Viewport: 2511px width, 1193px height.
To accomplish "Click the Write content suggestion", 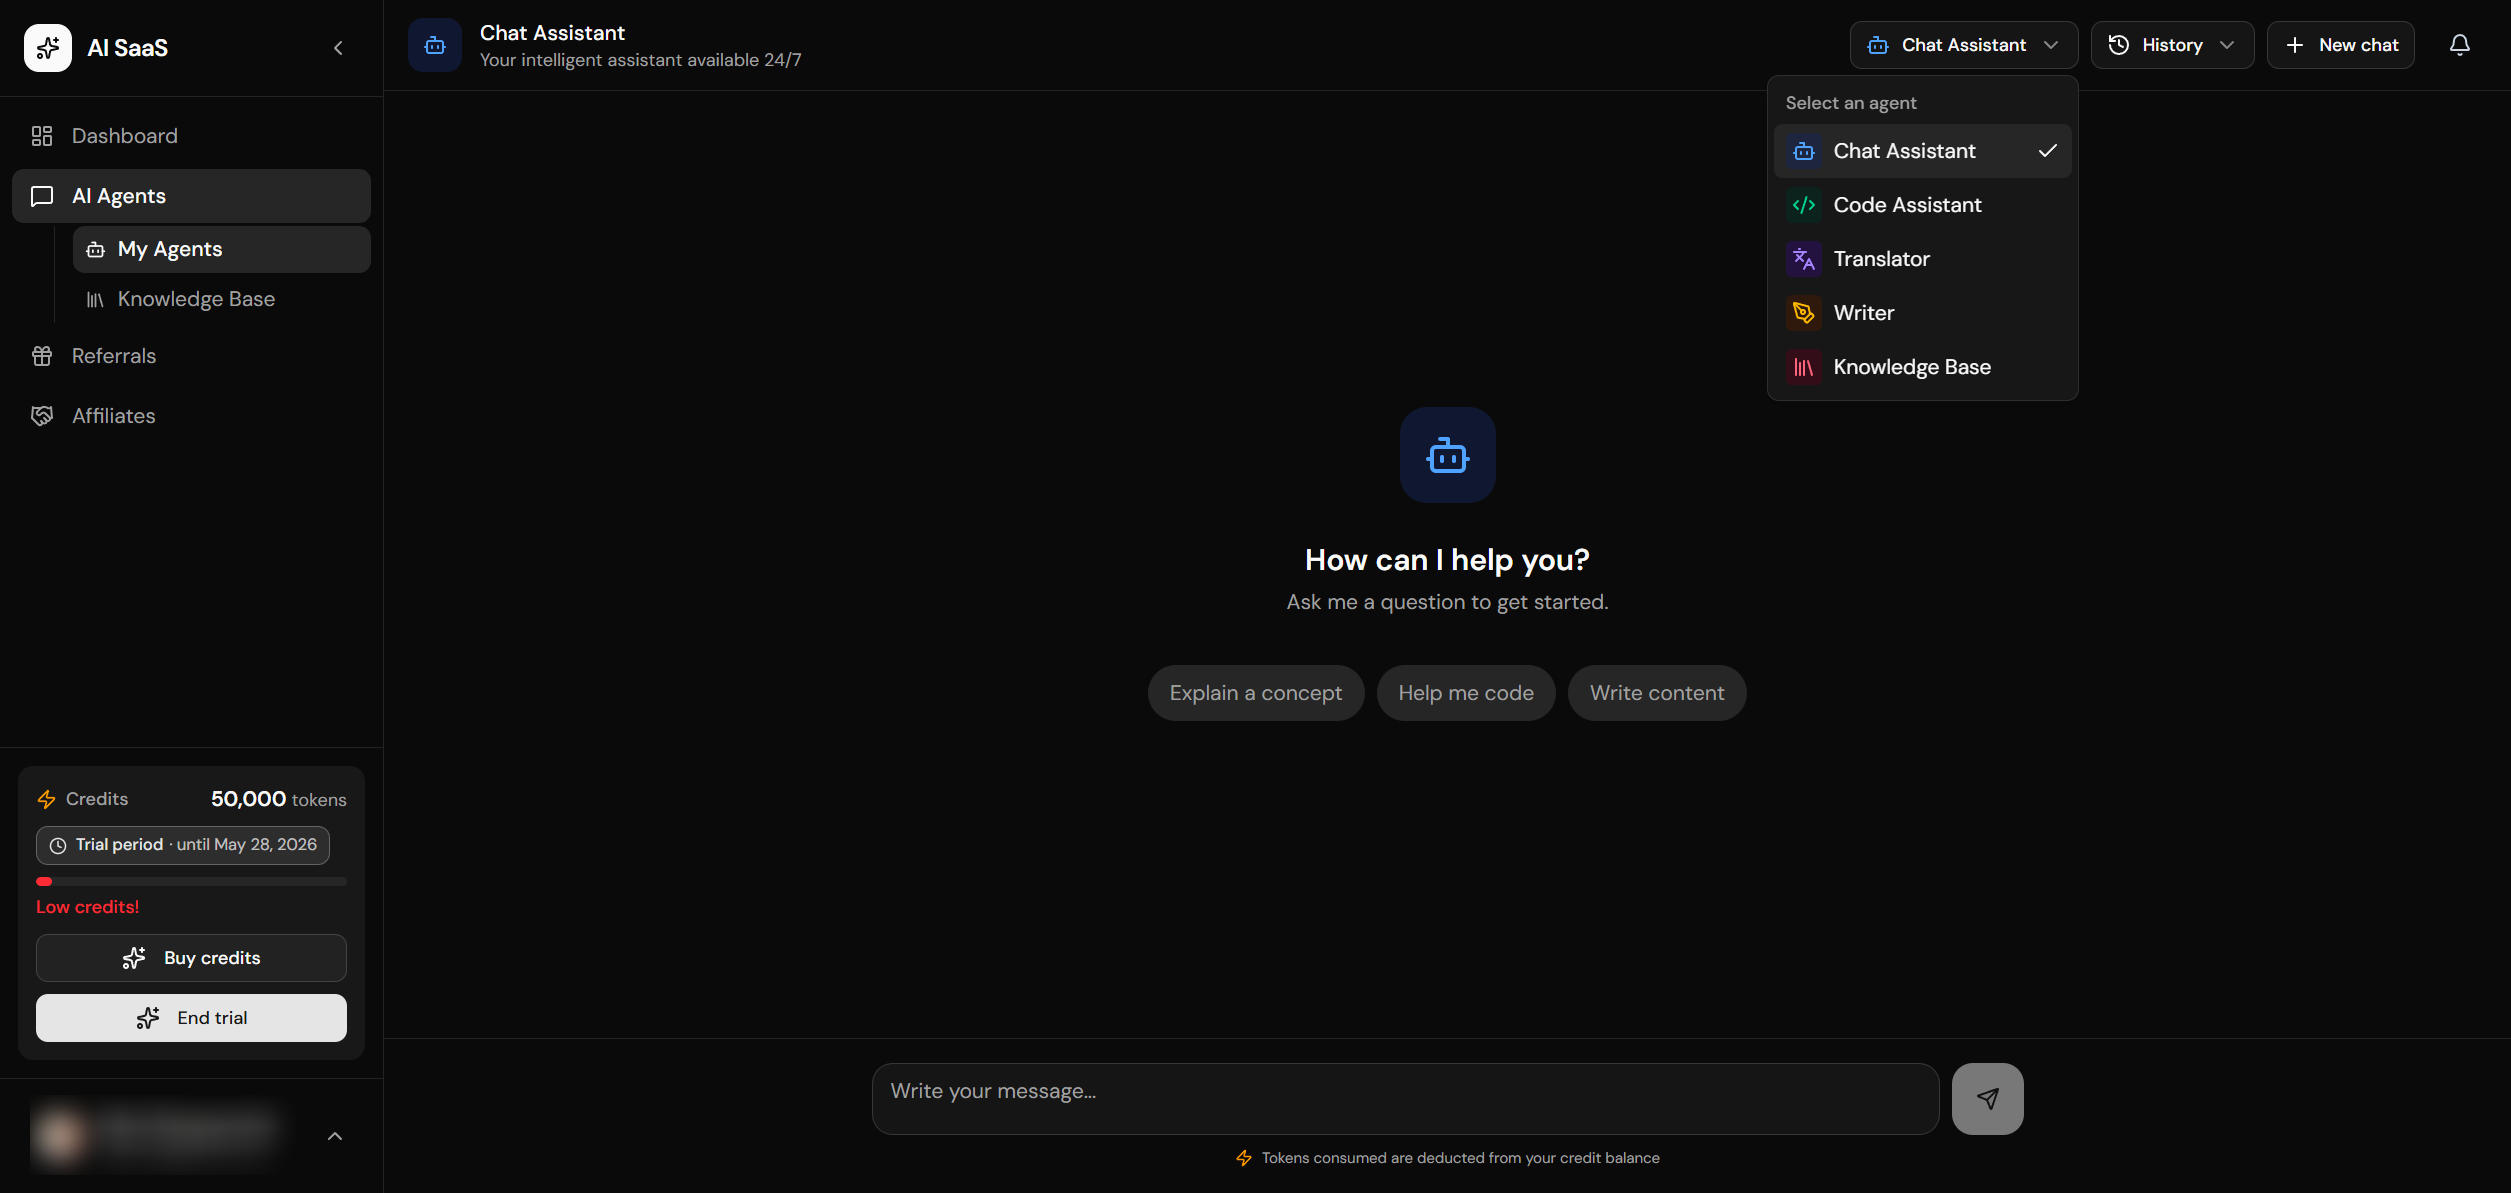I will [1657, 693].
